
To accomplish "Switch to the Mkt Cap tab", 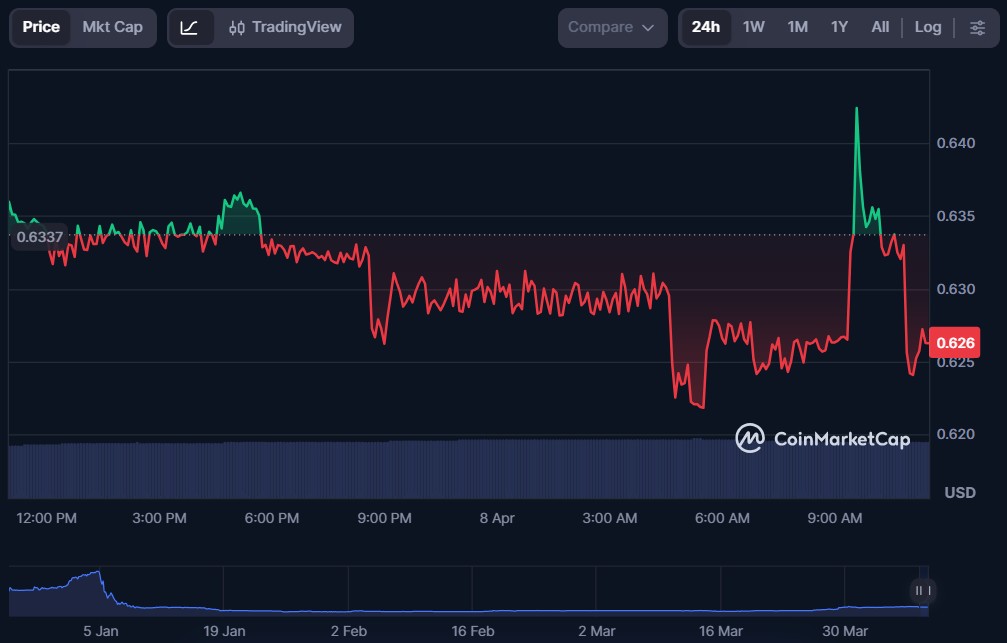I will pos(112,28).
